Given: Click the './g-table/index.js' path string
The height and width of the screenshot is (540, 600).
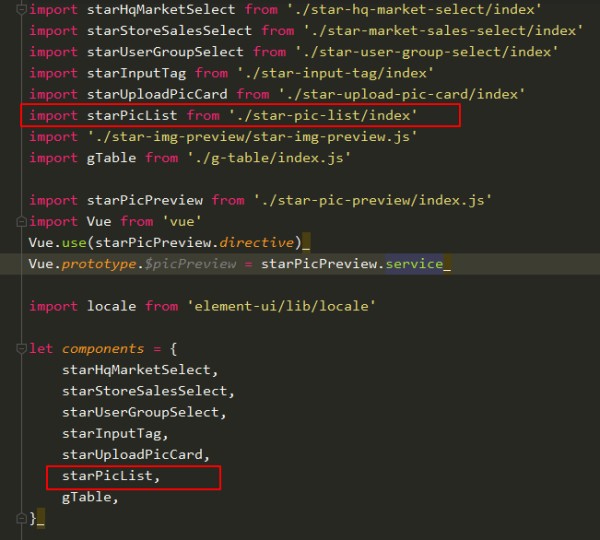Looking at the screenshot, I should [x=269, y=158].
